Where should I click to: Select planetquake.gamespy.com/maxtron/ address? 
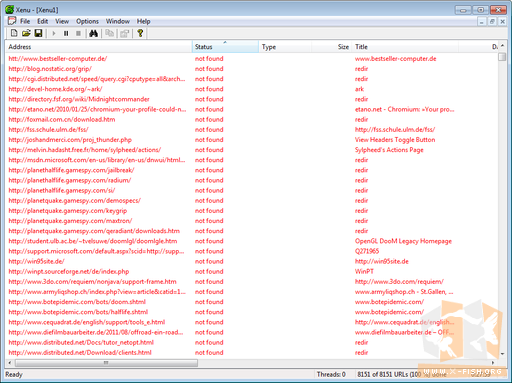[70, 221]
